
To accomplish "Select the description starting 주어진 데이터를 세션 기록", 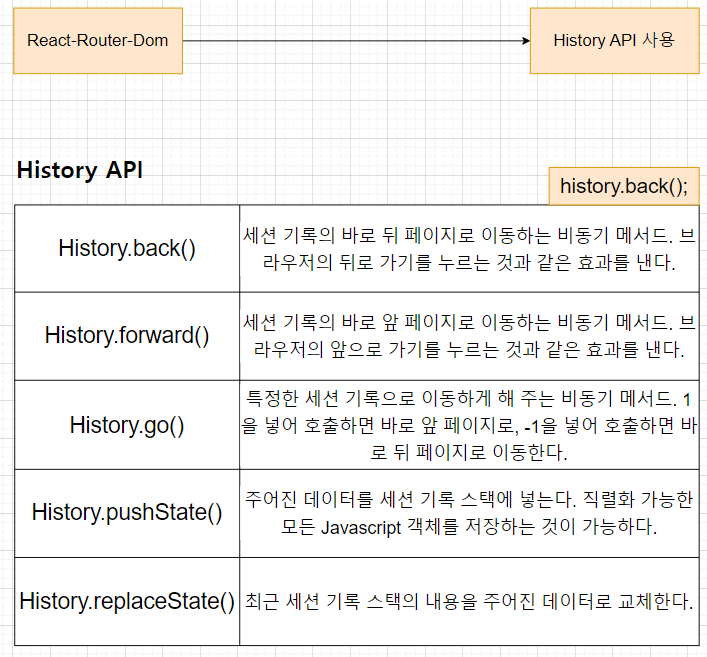I will pos(469,513).
